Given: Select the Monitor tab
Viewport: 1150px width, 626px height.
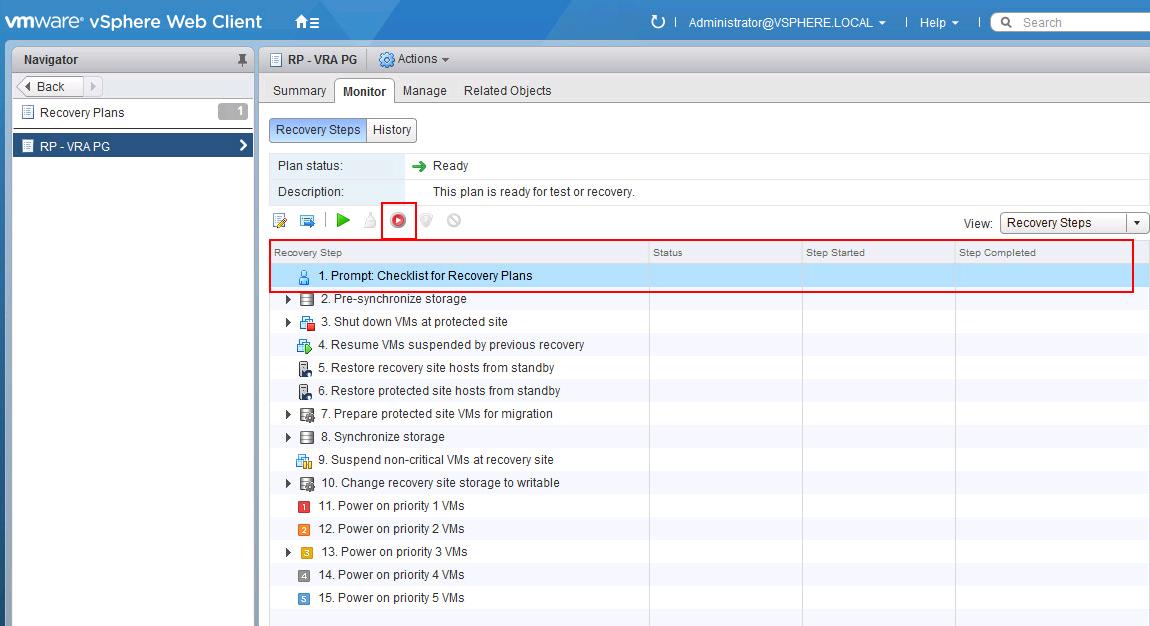Looking at the screenshot, I should tap(365, 91).
